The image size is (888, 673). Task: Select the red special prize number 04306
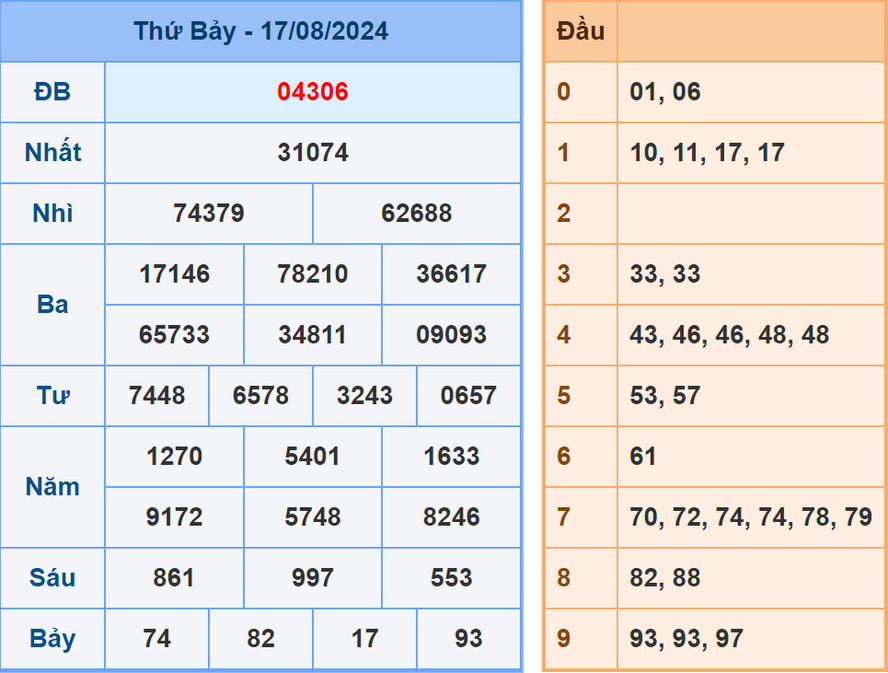pos(313,92)
